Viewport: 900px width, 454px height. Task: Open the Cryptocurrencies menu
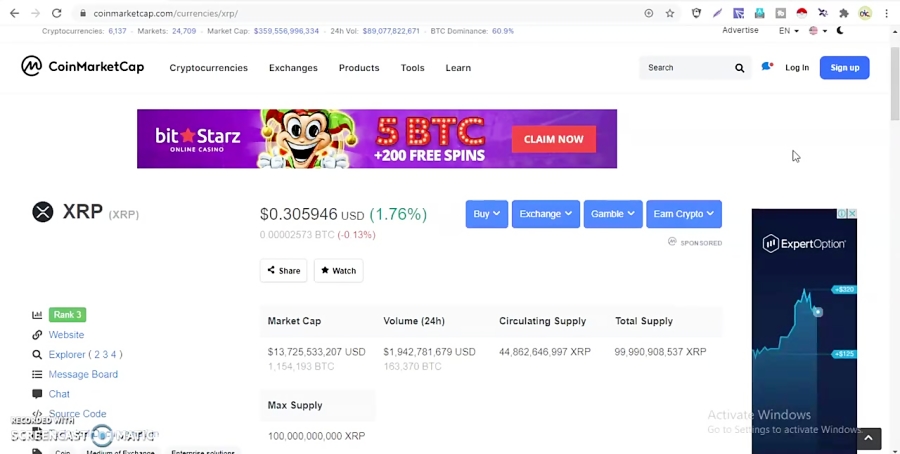click(208, 68)
